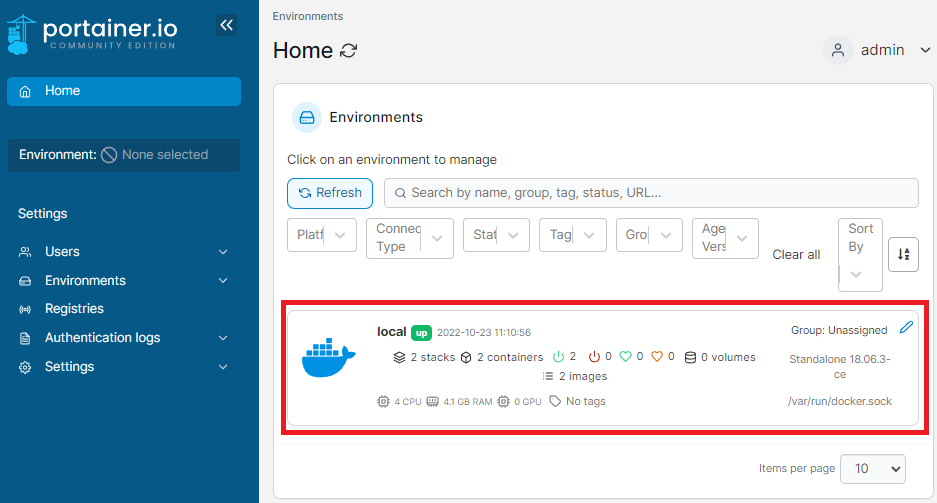Click the red stopped power icon
The image size is (937, 503).
pyautogui.click(x=594, y=357)
